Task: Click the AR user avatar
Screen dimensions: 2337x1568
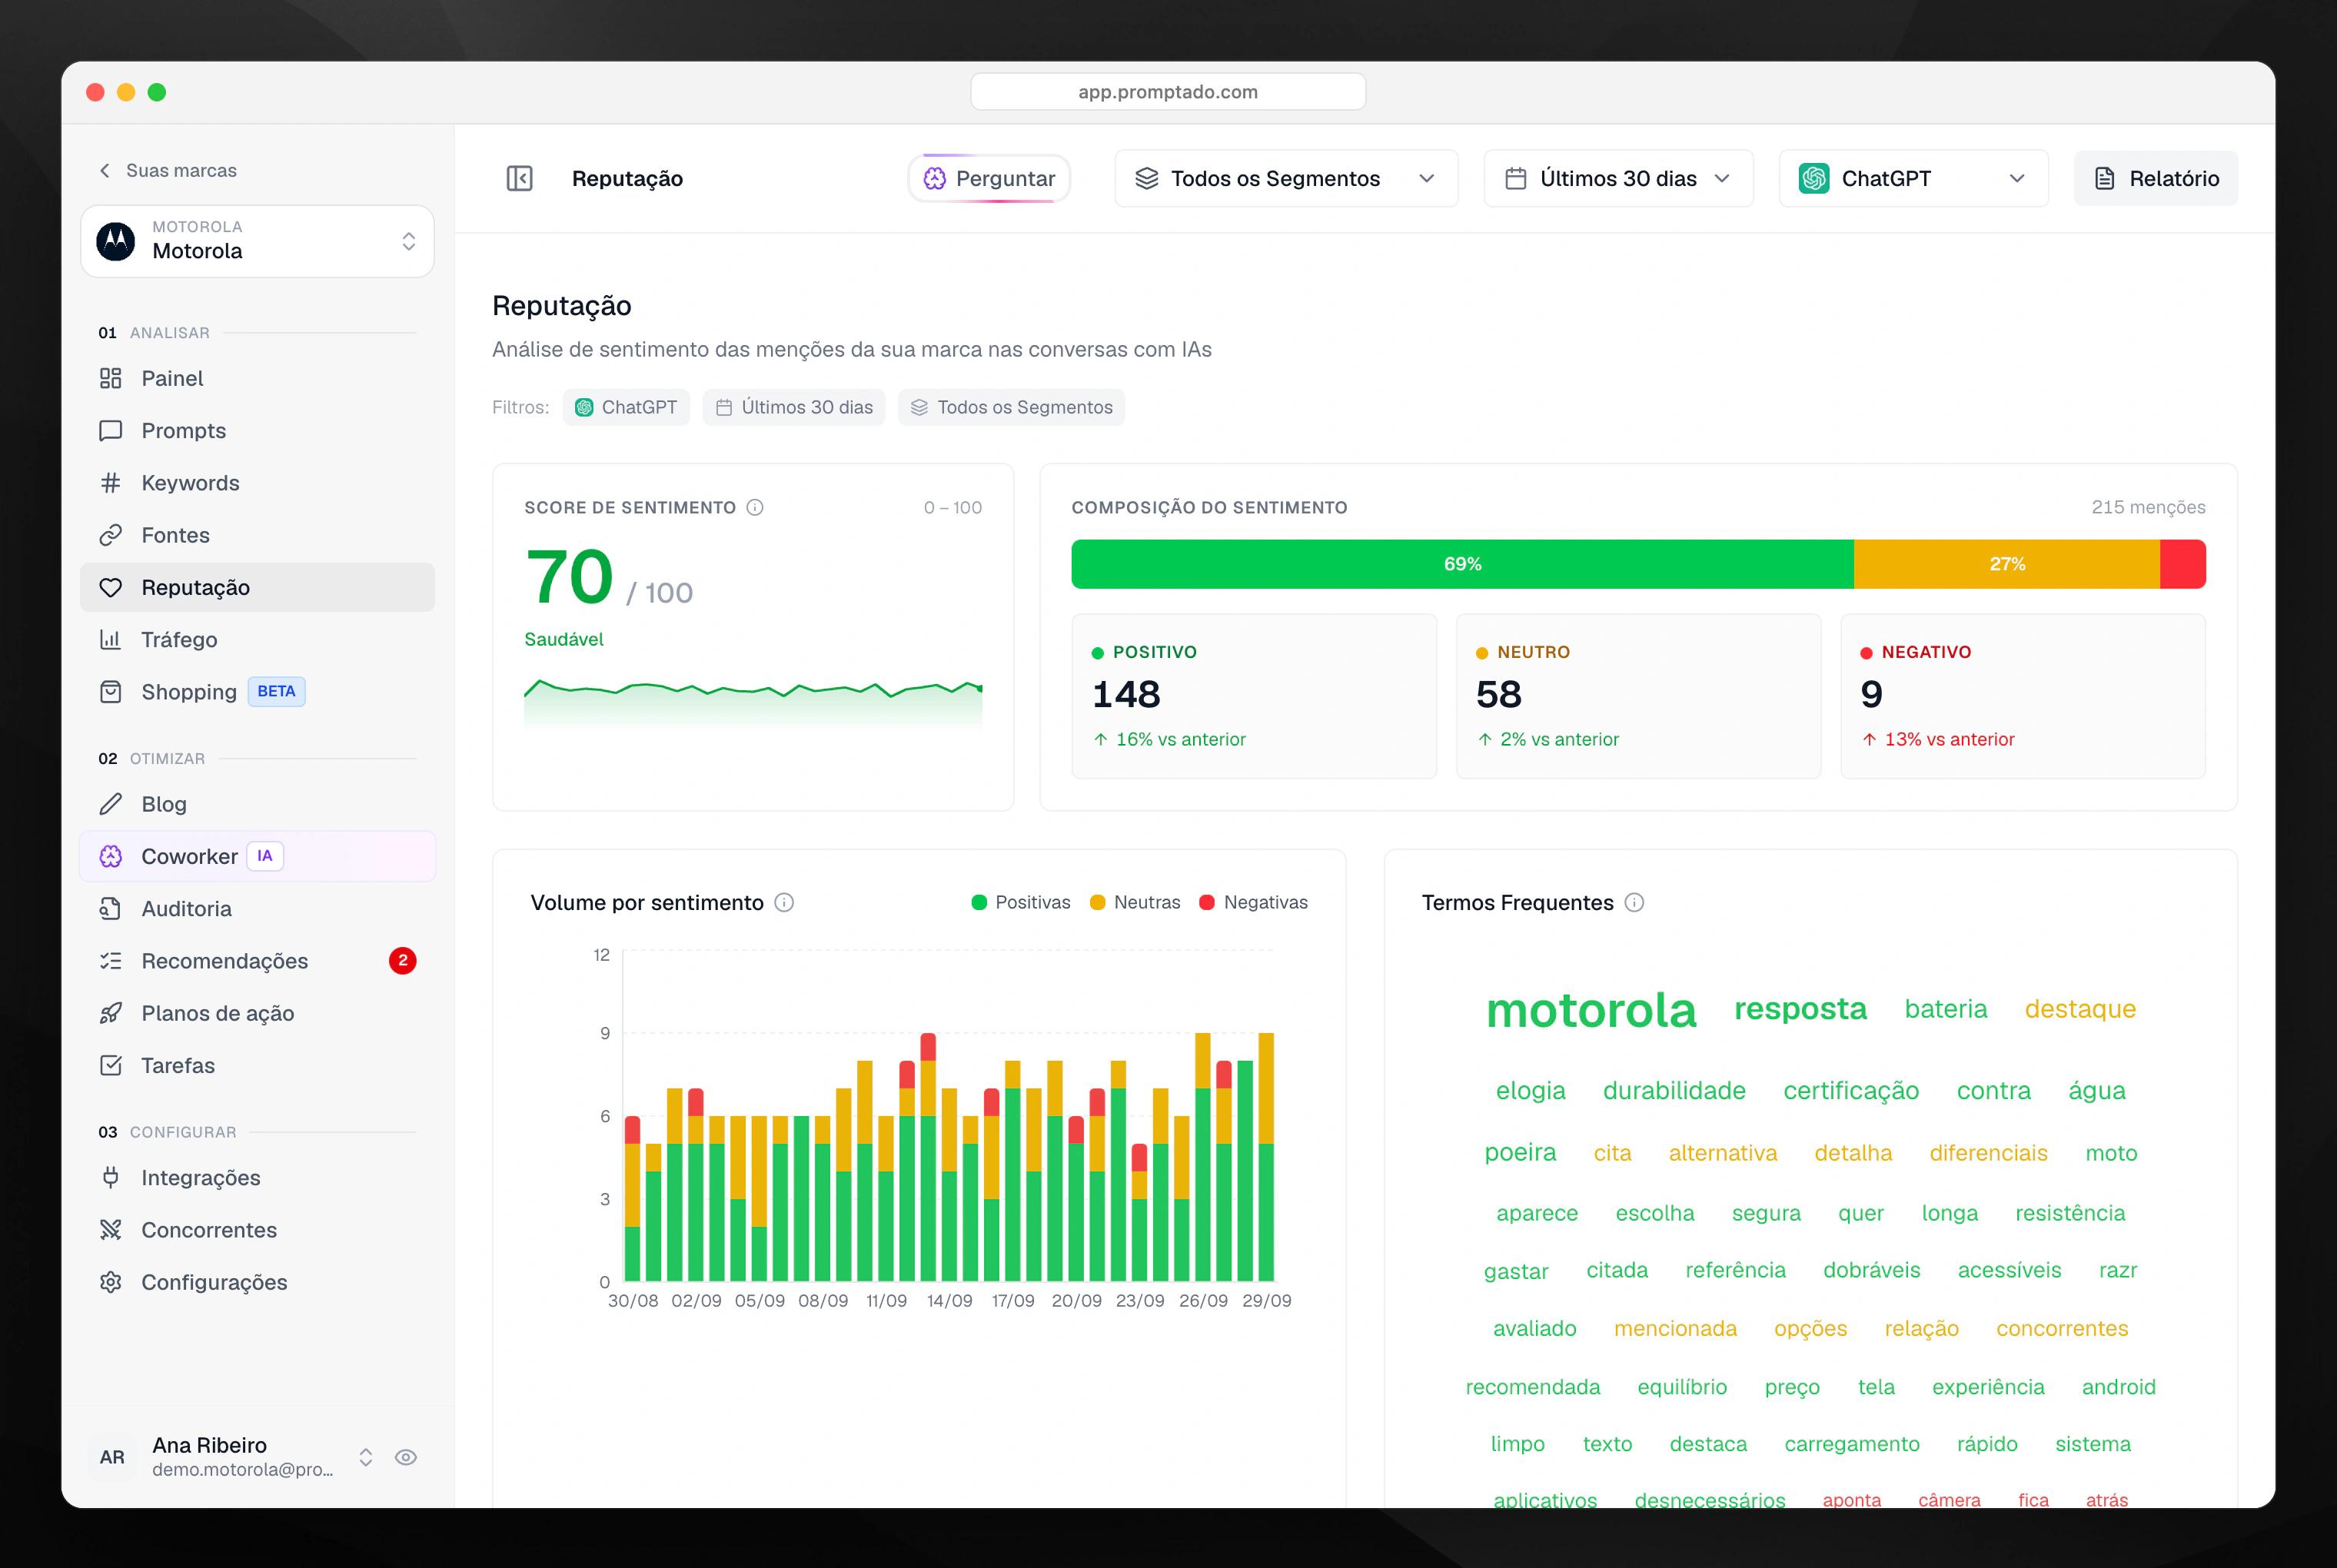Action: coord(112,1457)
